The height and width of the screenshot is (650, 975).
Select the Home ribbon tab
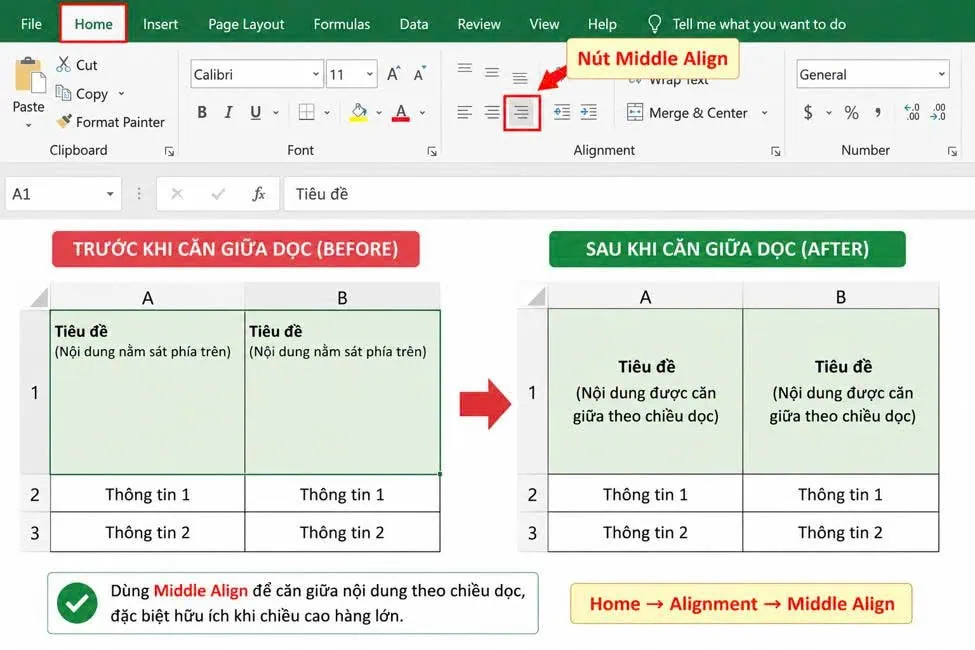93,24
